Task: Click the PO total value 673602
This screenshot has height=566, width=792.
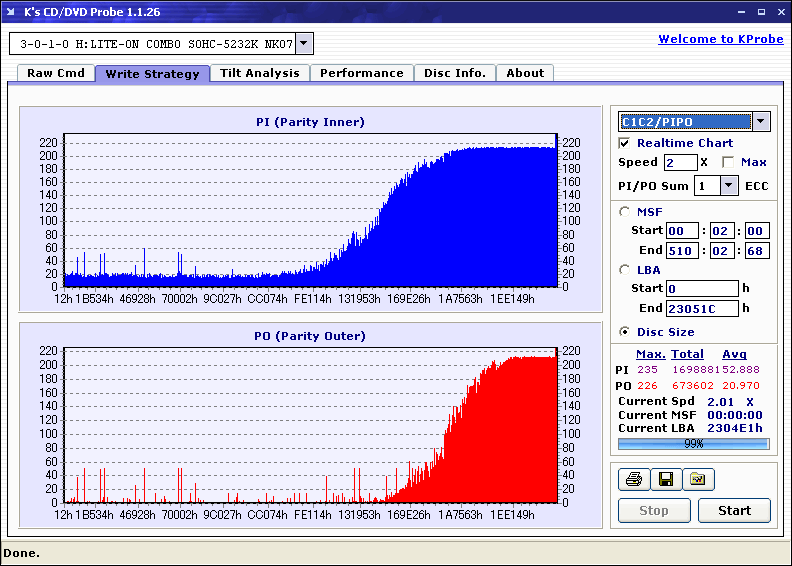Action: pyautogui.click(x=692, y=386)
